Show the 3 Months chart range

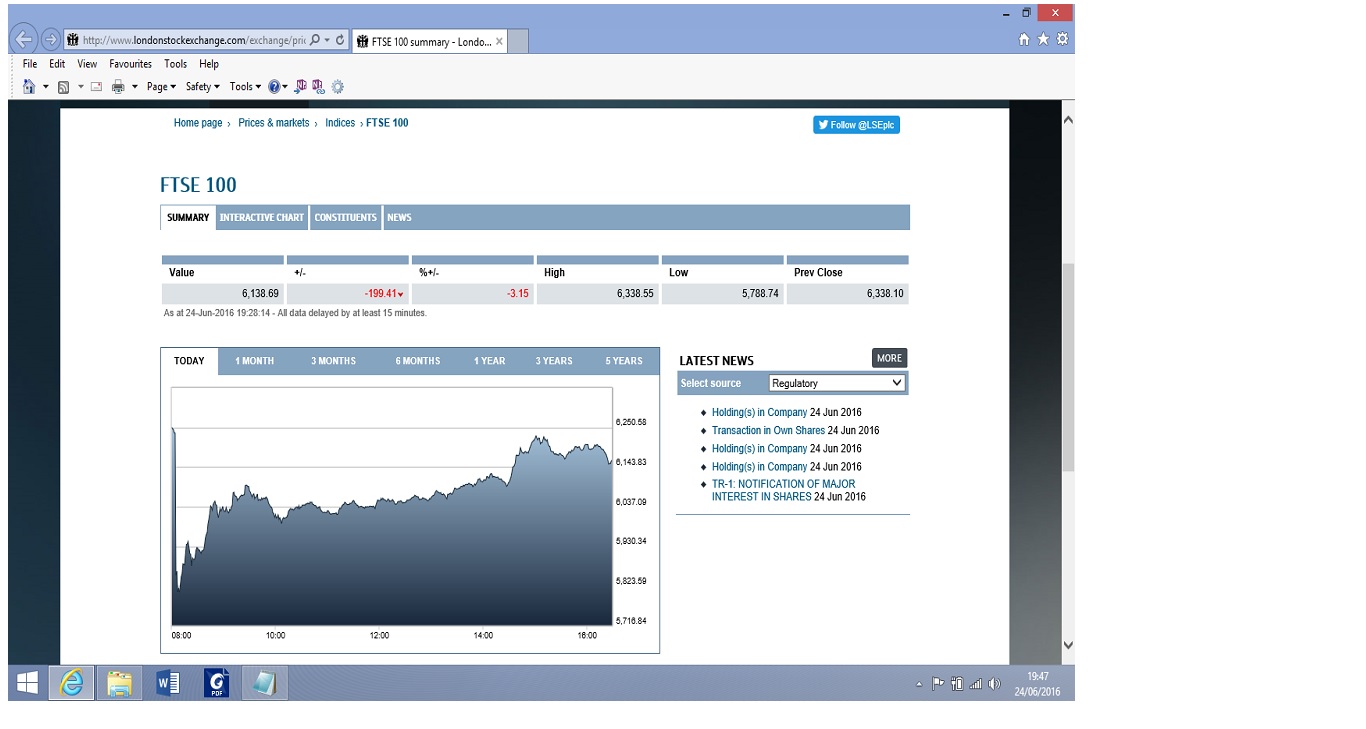[x=333, y=361]
